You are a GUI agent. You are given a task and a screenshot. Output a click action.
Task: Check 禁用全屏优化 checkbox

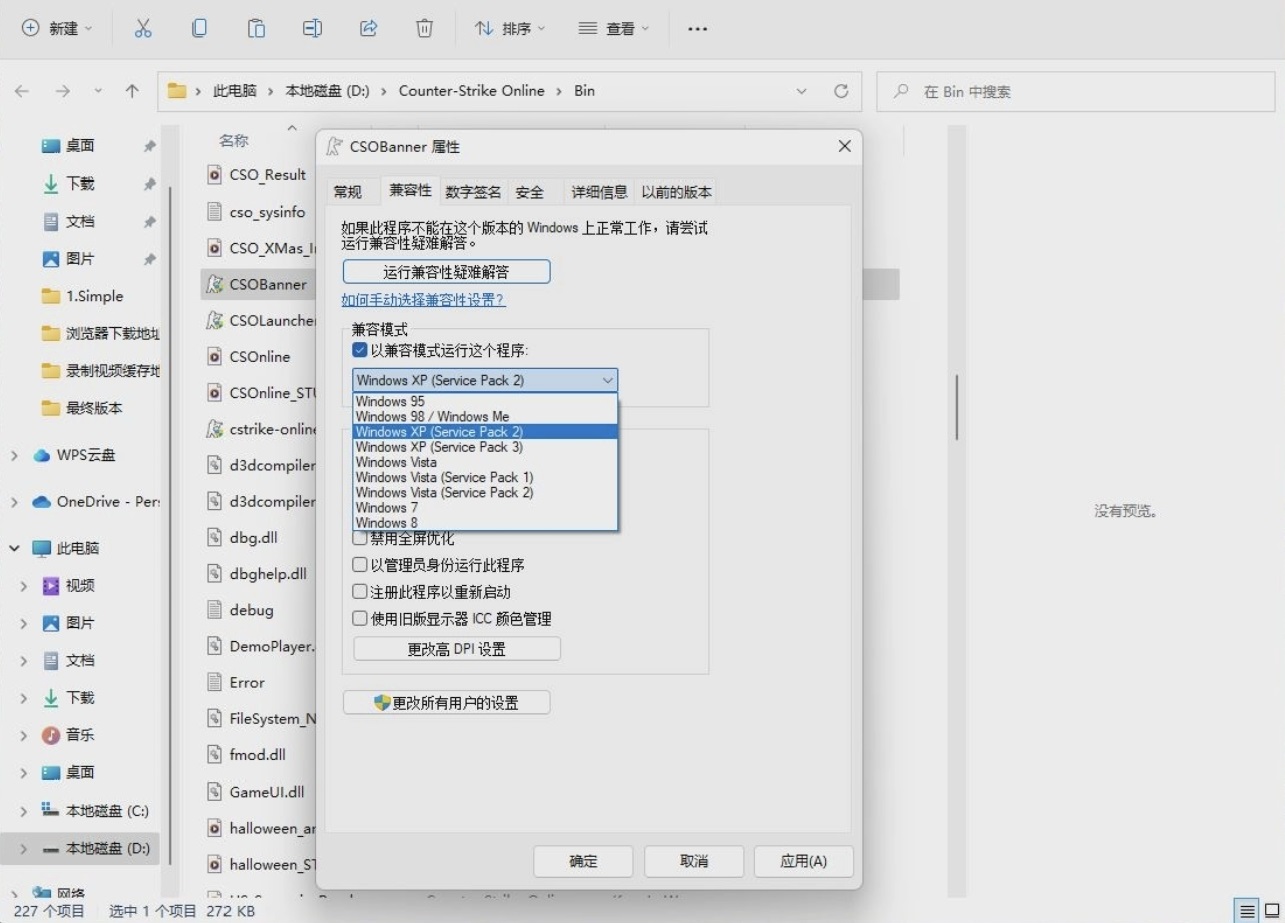point(360,539)
